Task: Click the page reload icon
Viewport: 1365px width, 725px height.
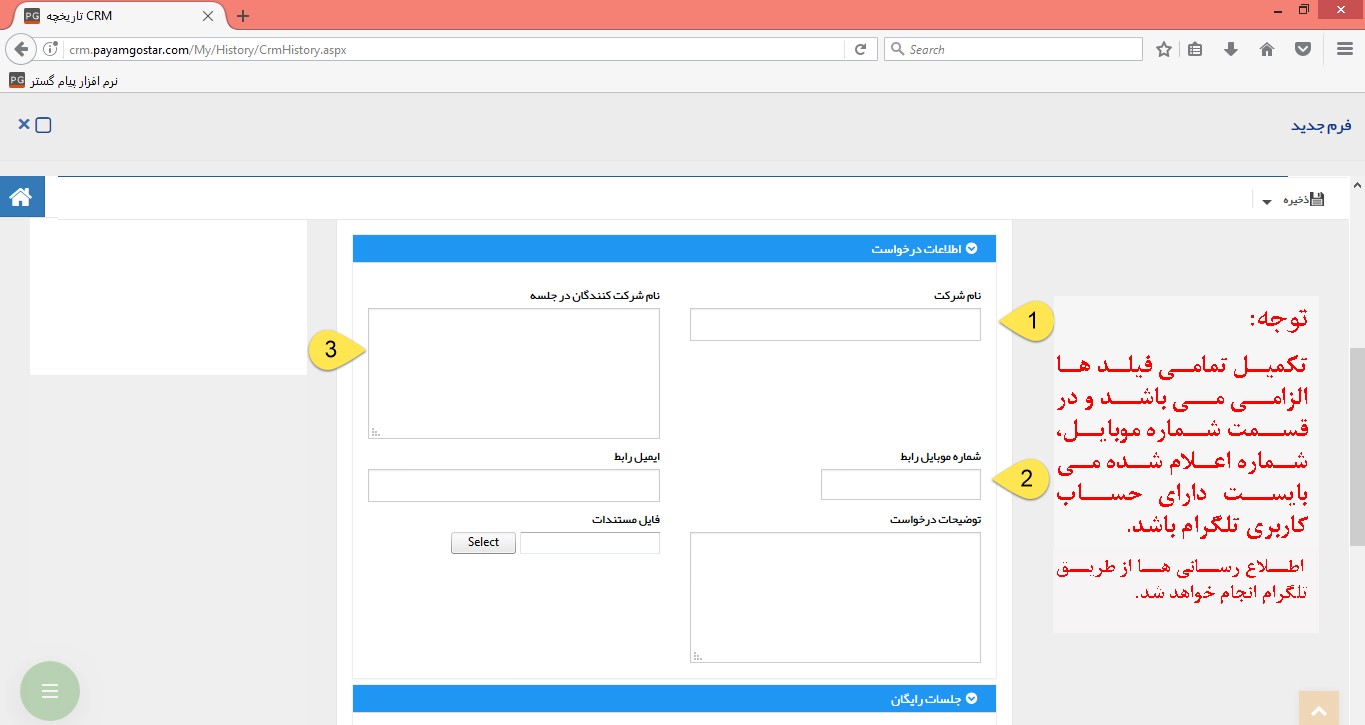Action: pos(860,48)
